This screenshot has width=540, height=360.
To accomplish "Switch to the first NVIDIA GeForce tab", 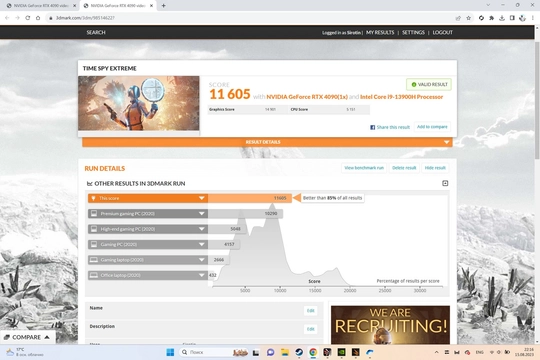I will point(42,6).
